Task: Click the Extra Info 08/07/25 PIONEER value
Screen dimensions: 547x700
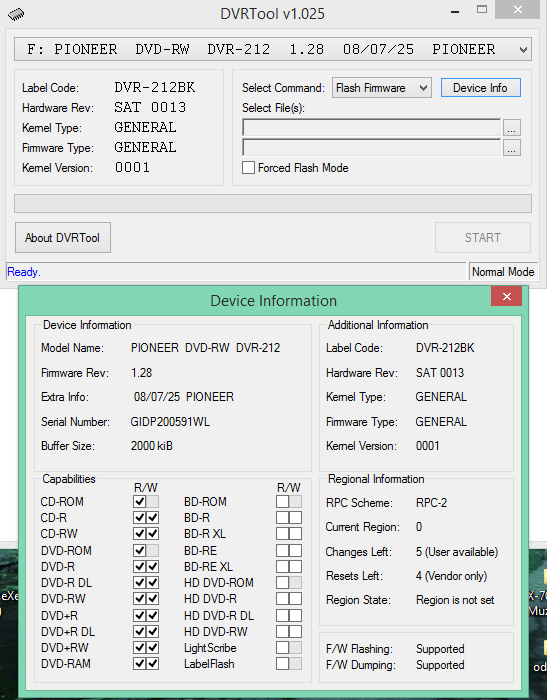Action: tap(184, 397)
